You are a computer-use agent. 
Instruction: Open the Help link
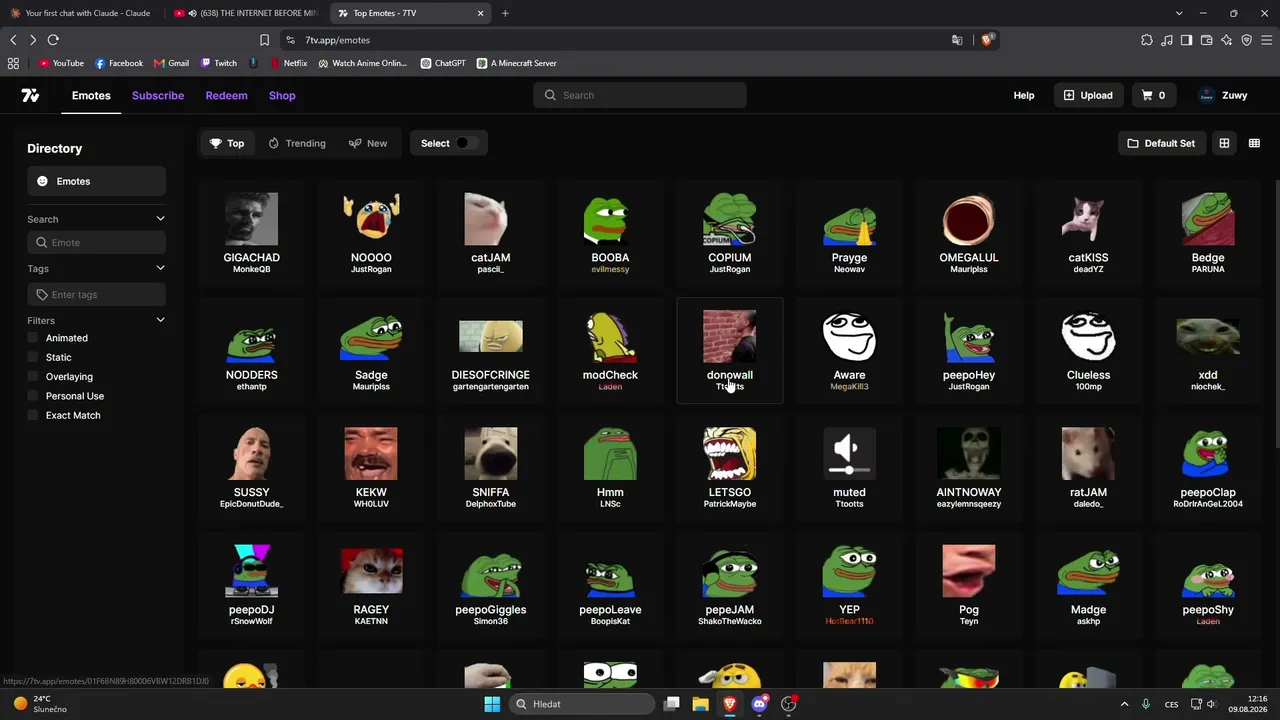click(x=1024, y=95)
